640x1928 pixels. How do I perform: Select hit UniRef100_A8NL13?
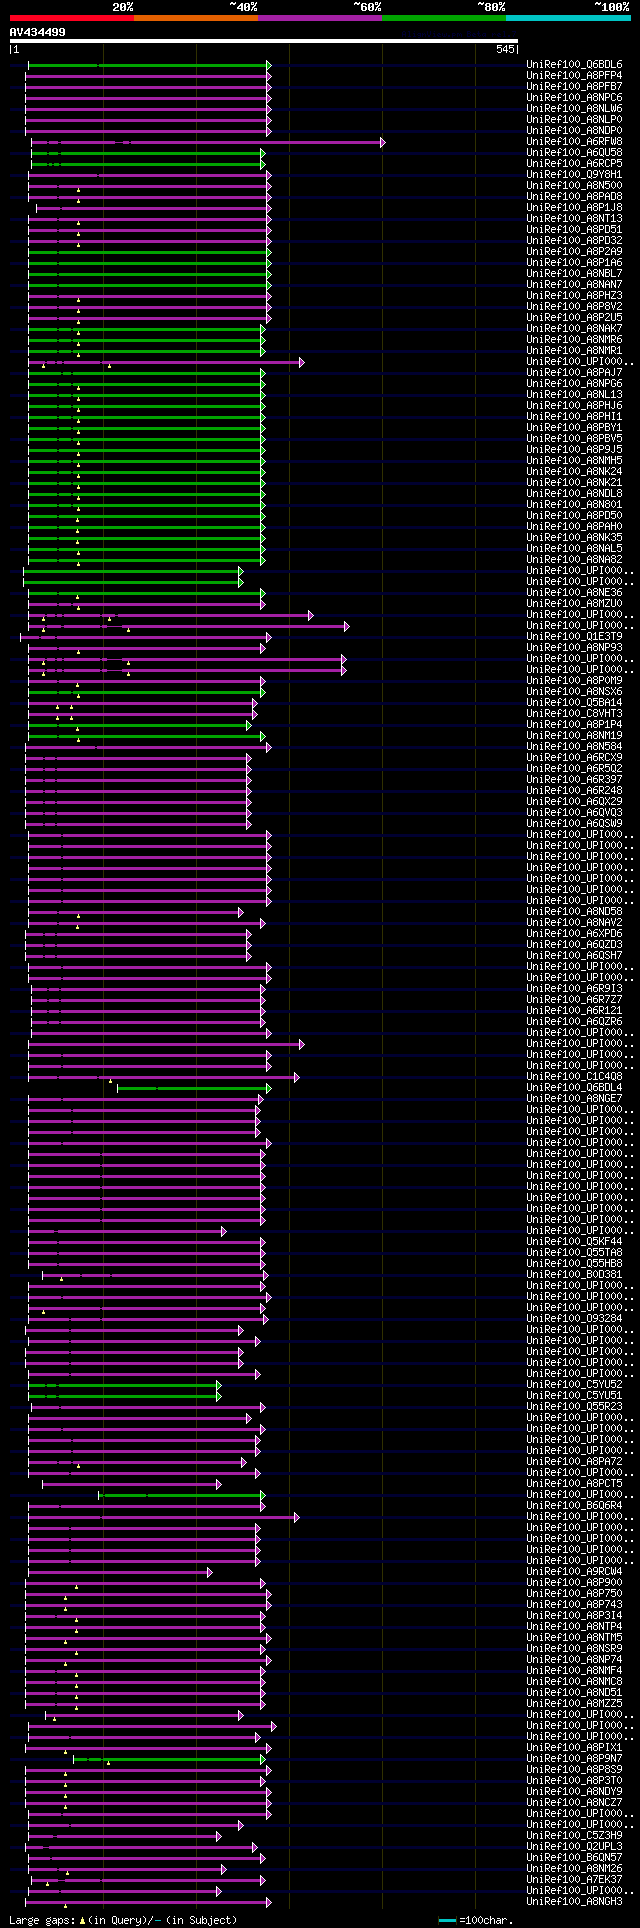click(x=574, y=394)
